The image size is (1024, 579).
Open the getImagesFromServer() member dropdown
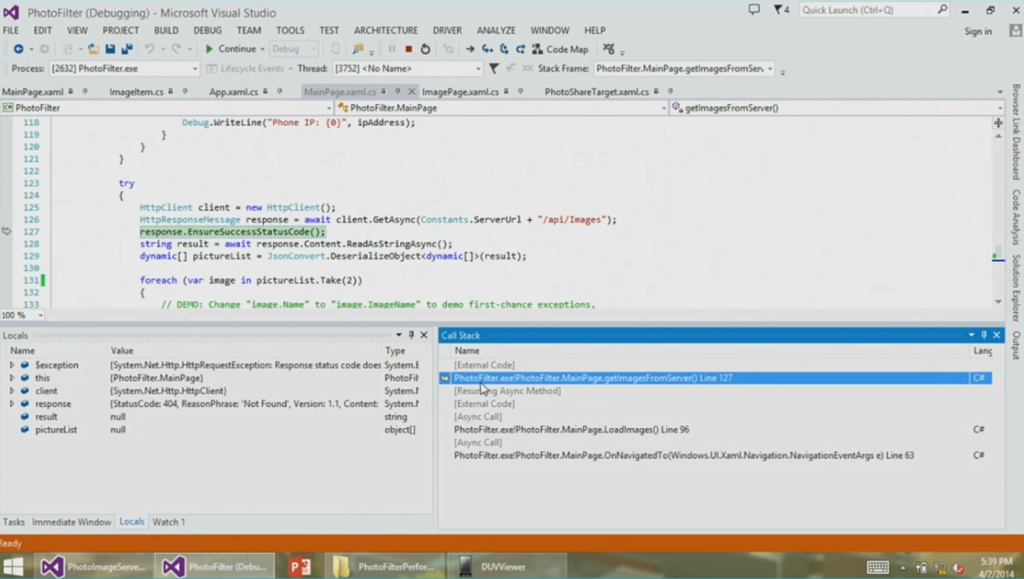click(x=1000, y=108)
